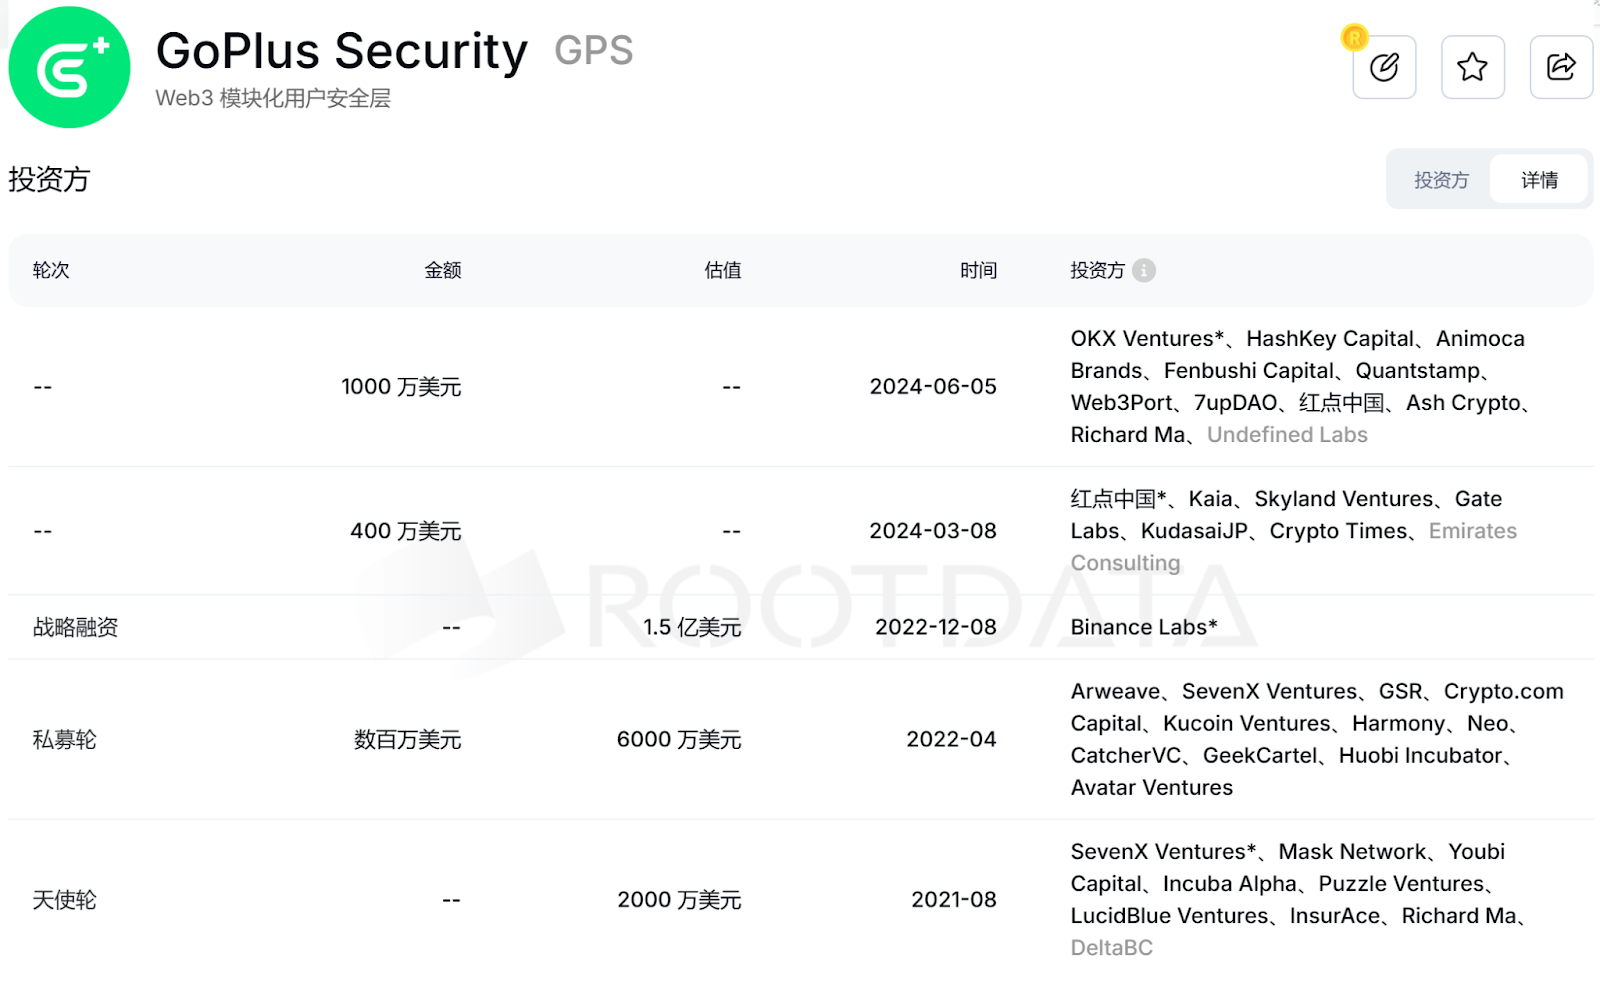1600x981 pixels.
Task: Click the share arrow icon
Action: pos(1561,67)
